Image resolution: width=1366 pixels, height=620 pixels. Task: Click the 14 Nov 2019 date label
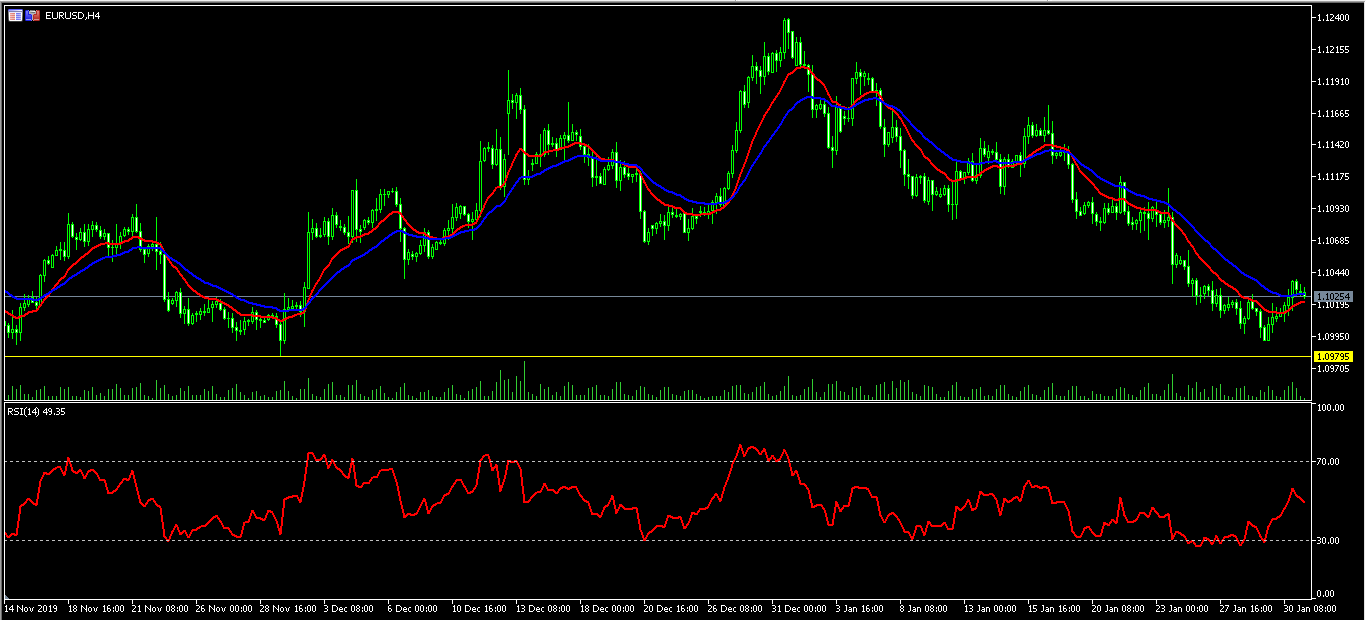tap(31, 606)
